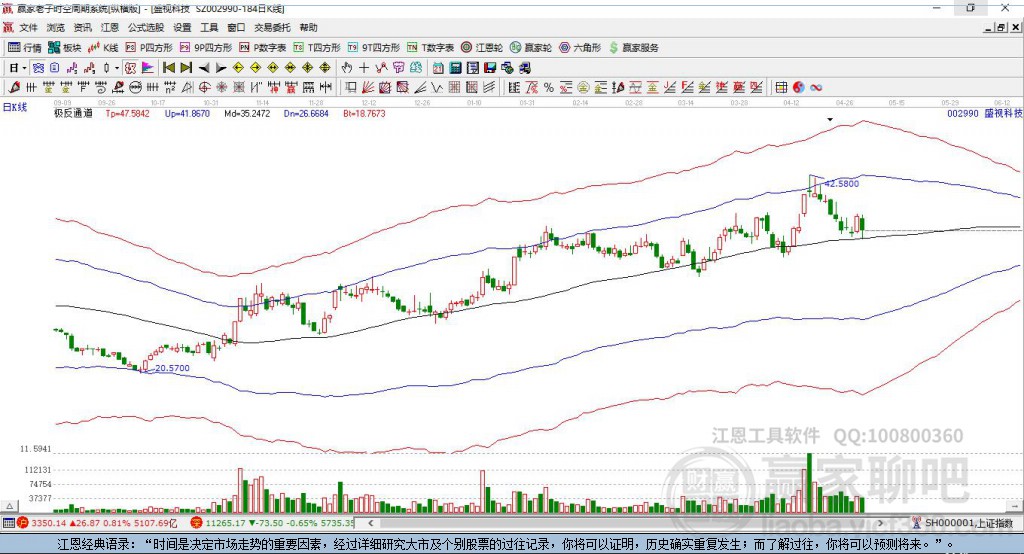The image size is (1024, 554).
Task: Switch to the 板块 sector view
Action: tap(65, 48)
